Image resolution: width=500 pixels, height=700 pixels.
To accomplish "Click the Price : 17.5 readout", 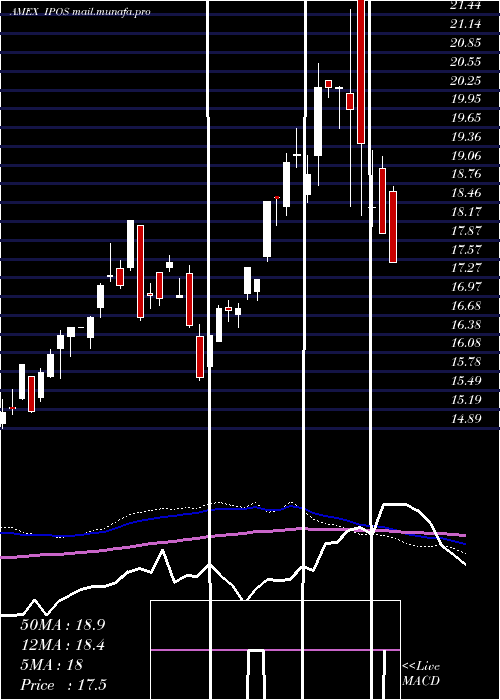I will (64, 685).
